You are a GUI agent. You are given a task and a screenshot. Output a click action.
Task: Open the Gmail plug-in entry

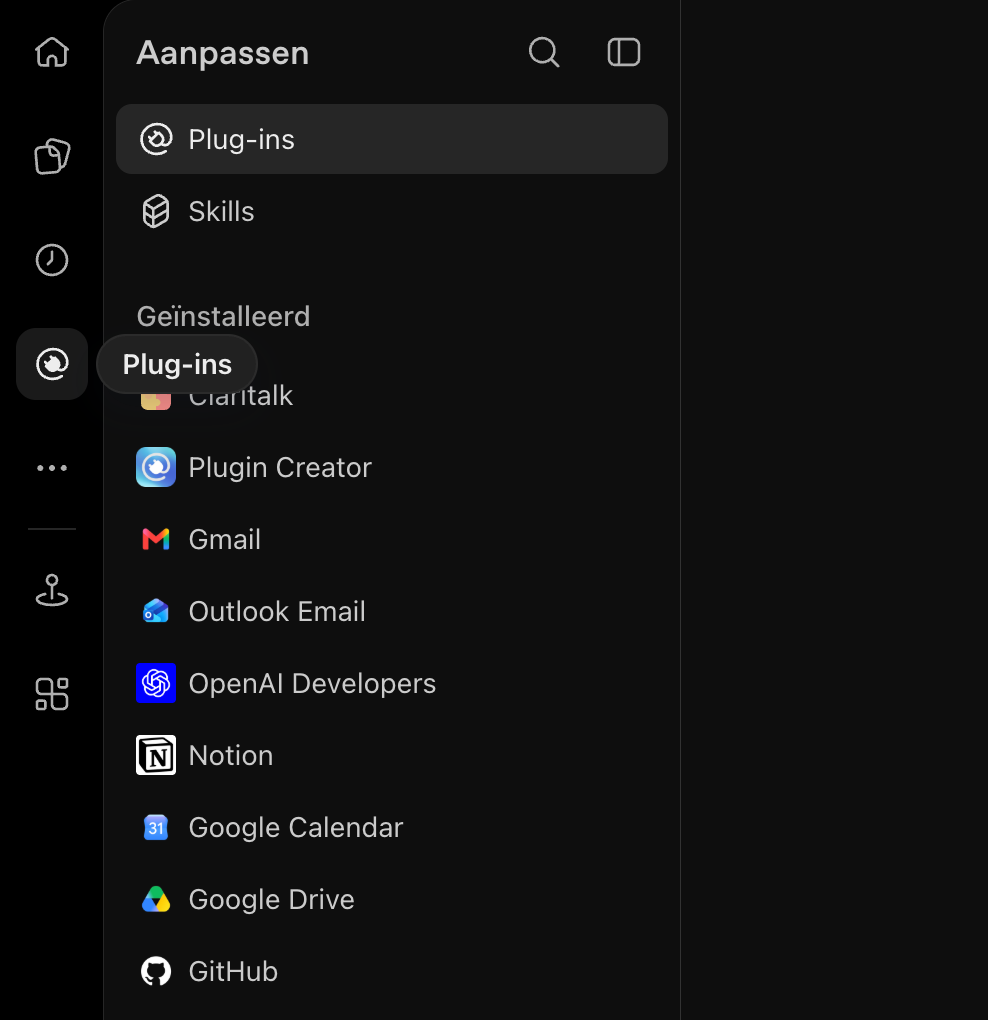click(392, 539)
